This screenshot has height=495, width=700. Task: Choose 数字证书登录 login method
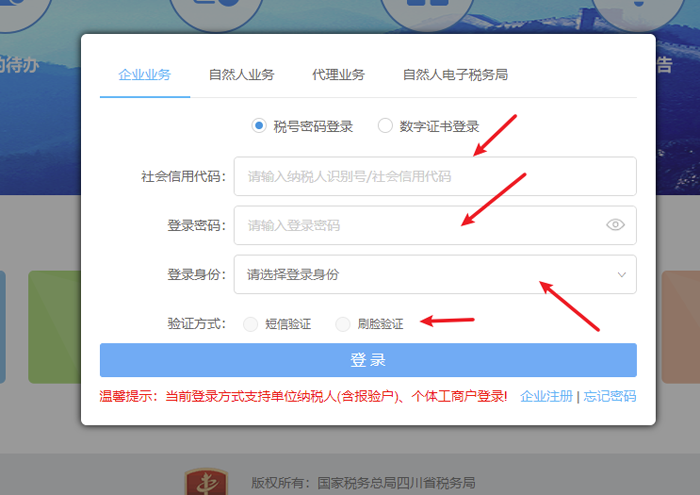click(x=385, y=126)
